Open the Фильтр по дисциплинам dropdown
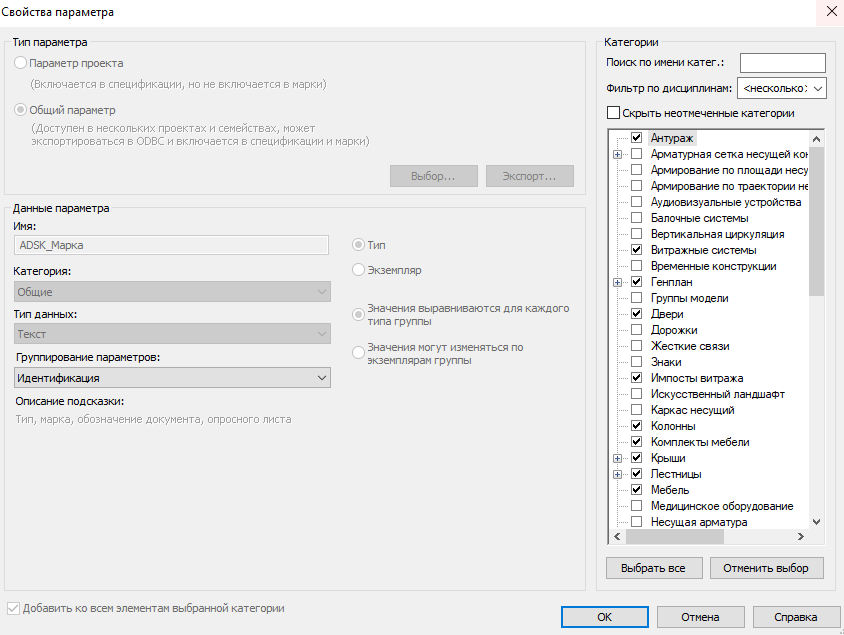The height and width of the screenshot is (635, 844). [782, 88]
